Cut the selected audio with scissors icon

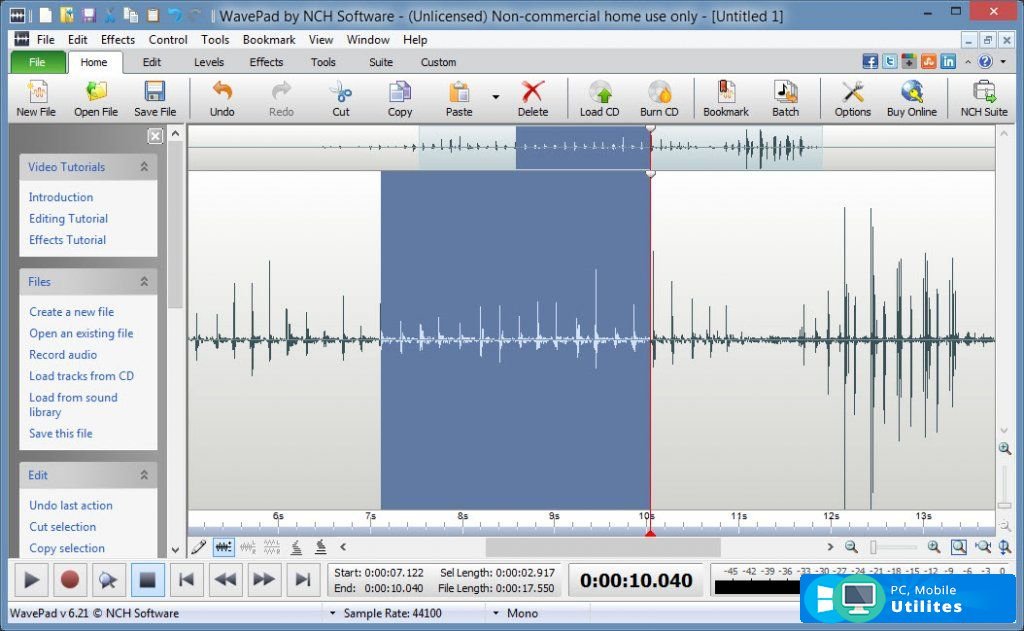coord(341,98)
